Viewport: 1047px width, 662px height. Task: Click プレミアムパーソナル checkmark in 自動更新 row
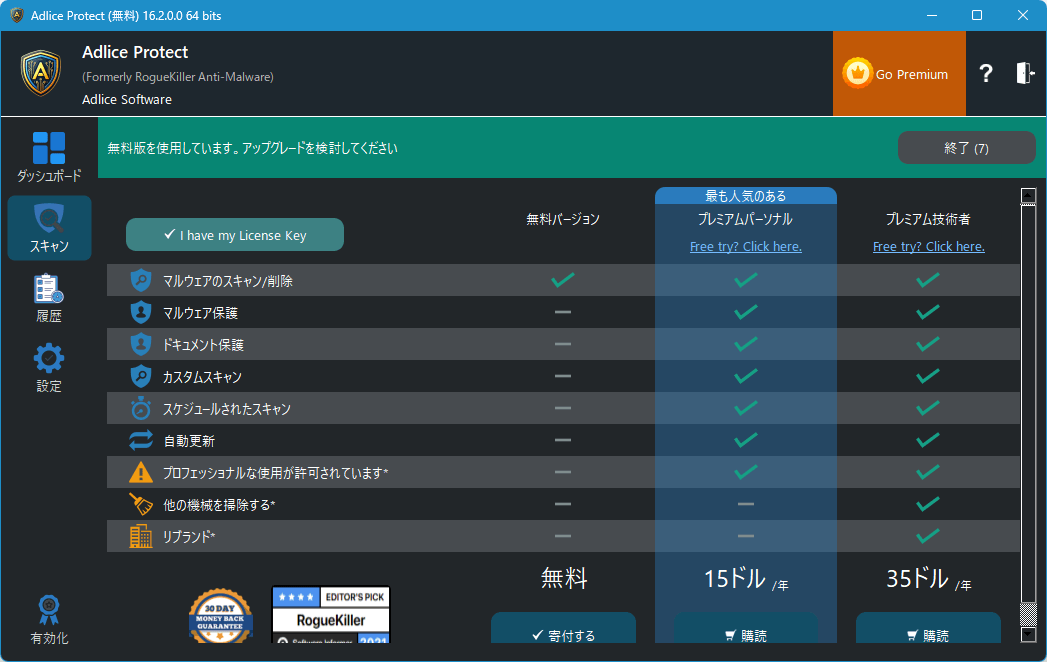tap(745, 440)
